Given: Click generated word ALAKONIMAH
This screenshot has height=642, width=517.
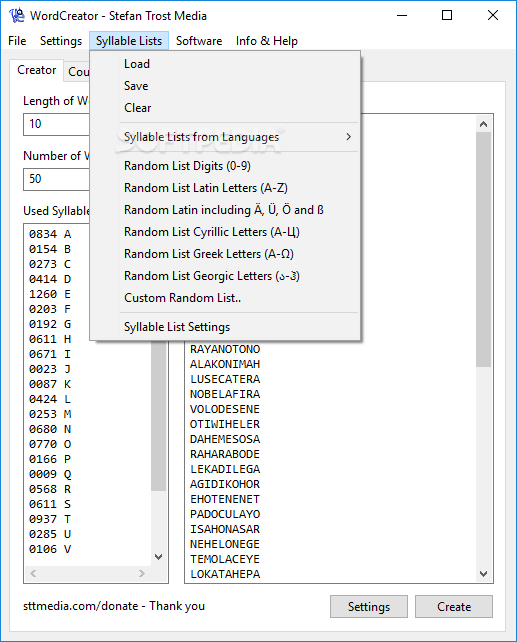Looking at the screenshot, I should 225,364.
